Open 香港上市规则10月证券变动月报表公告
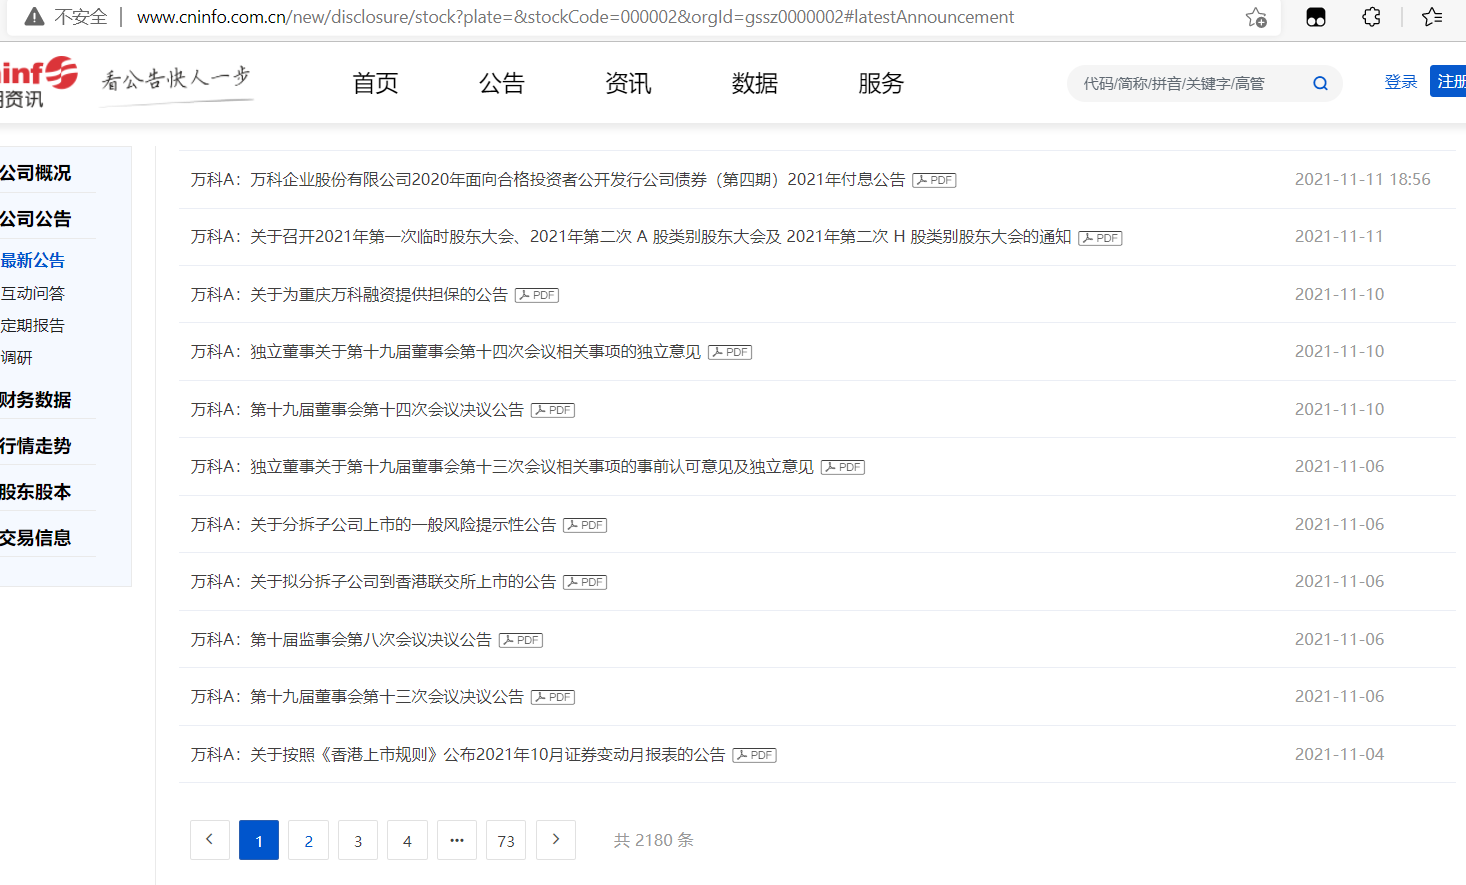 (x=458, y=755)
